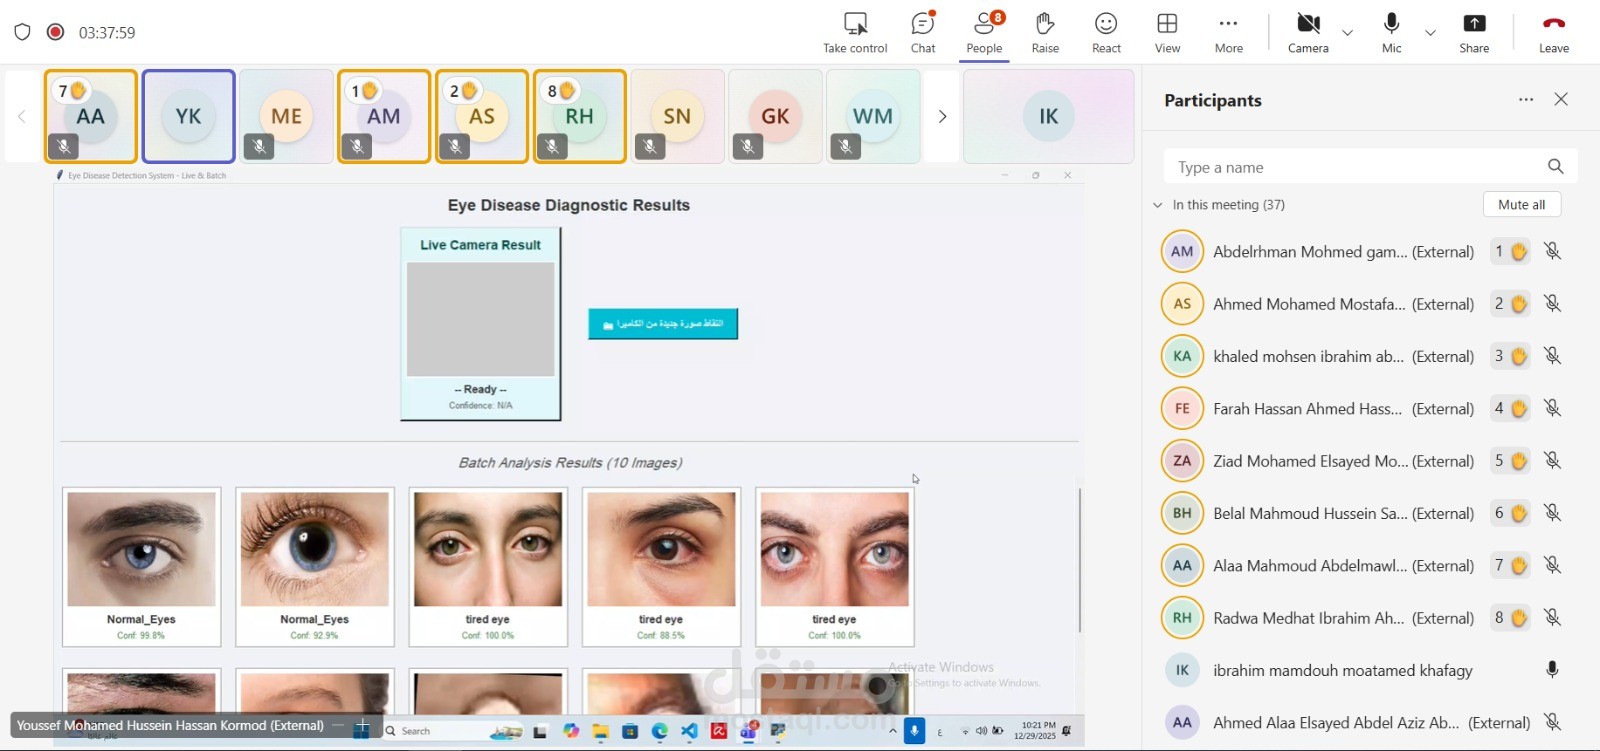Select the AA participant tile
Viewport: 1600px width, 751px height.
tap(91, 116)
